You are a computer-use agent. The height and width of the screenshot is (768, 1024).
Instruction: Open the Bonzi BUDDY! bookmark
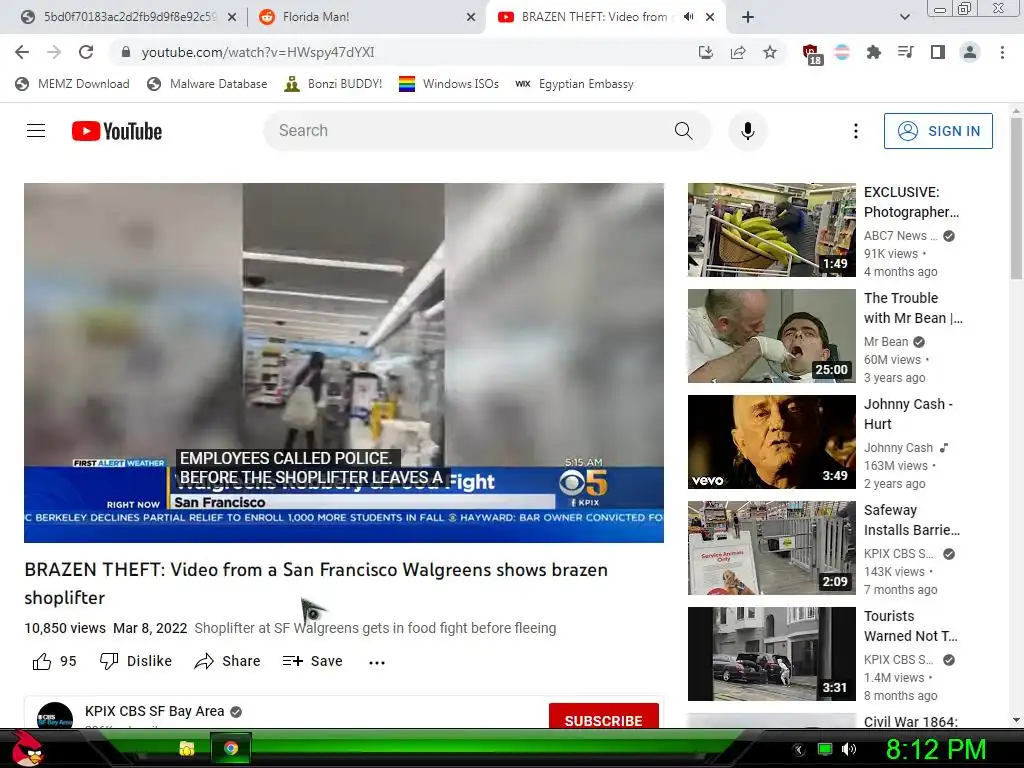click(x=333, y=84)
